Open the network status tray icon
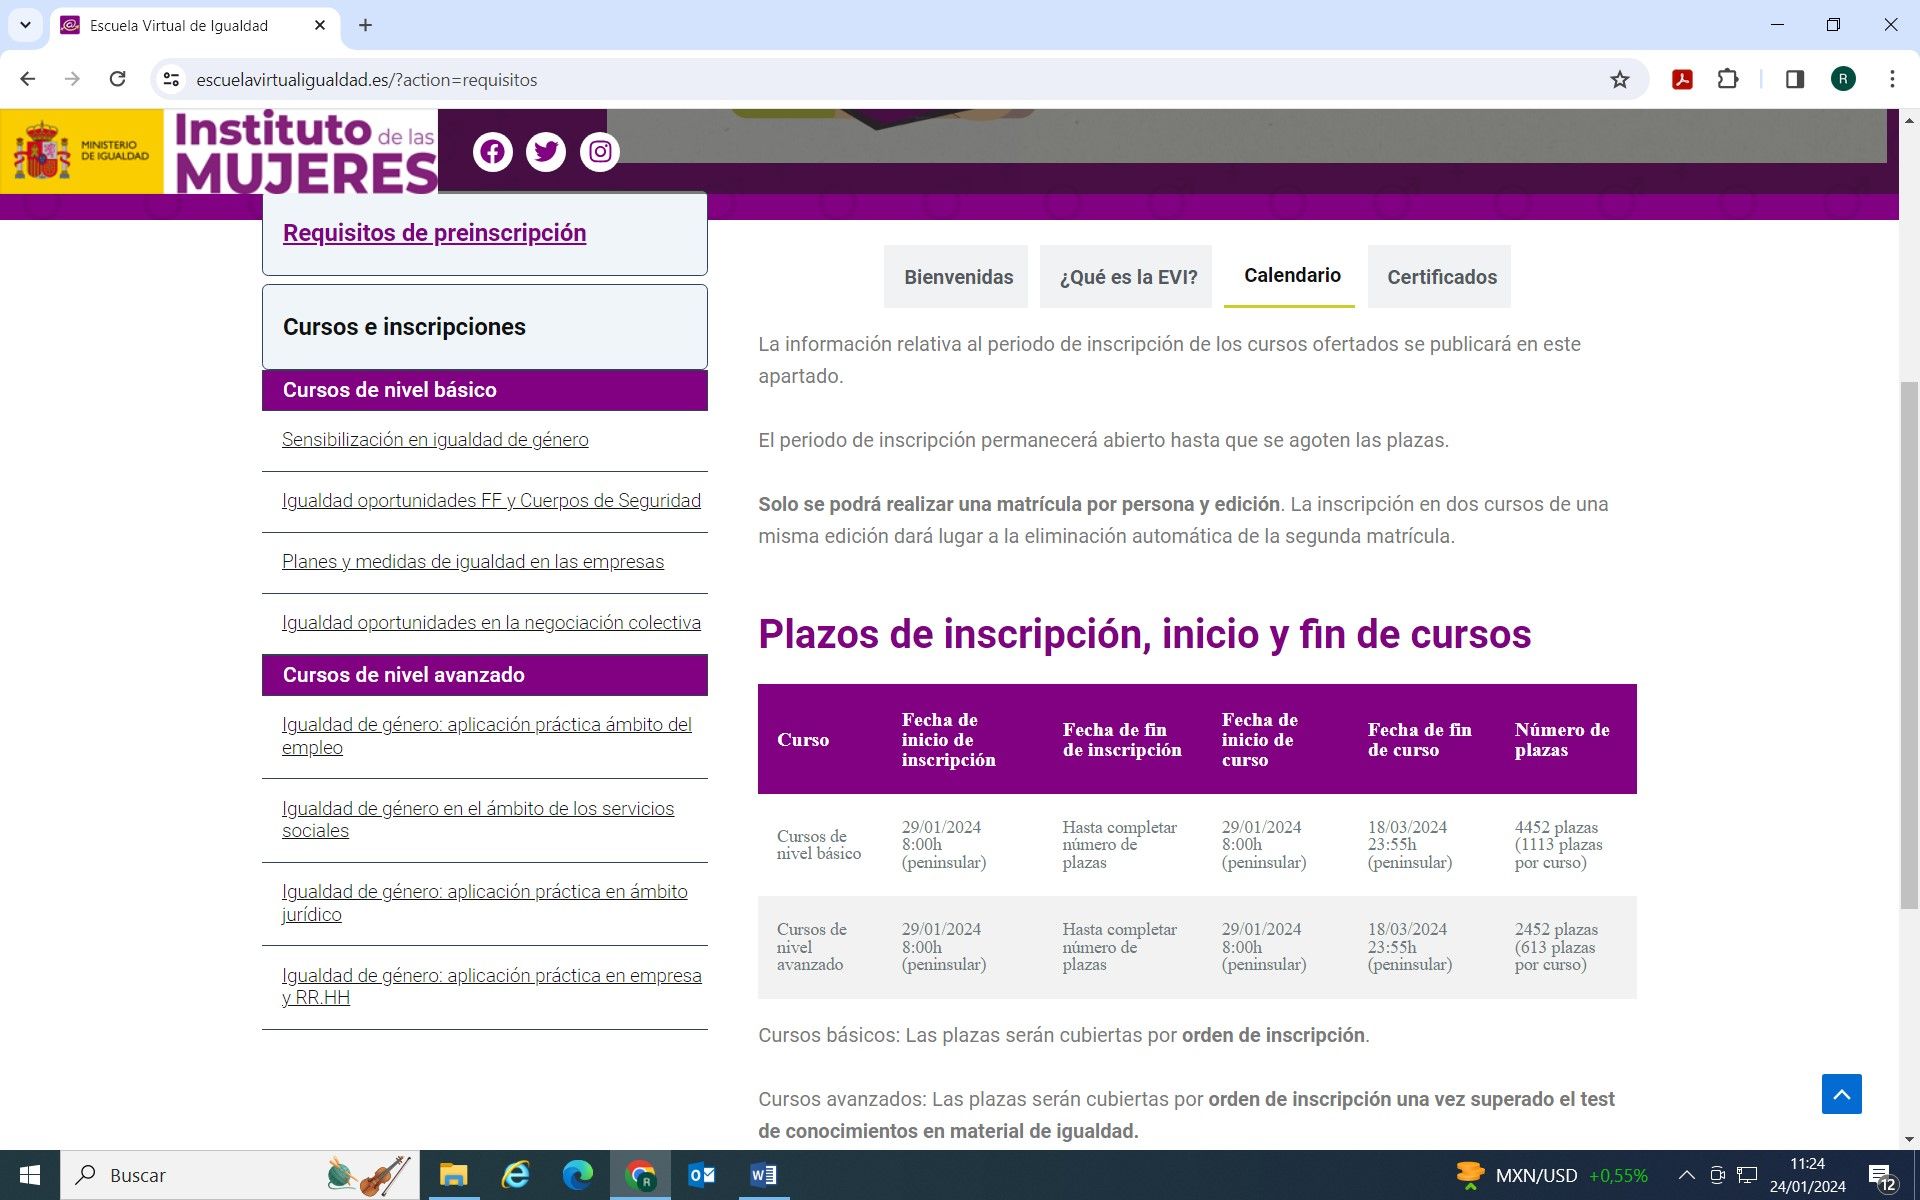The height and width of the screenshot is (1200, 1920). pyautogui.click(x=1747, y=1175)
